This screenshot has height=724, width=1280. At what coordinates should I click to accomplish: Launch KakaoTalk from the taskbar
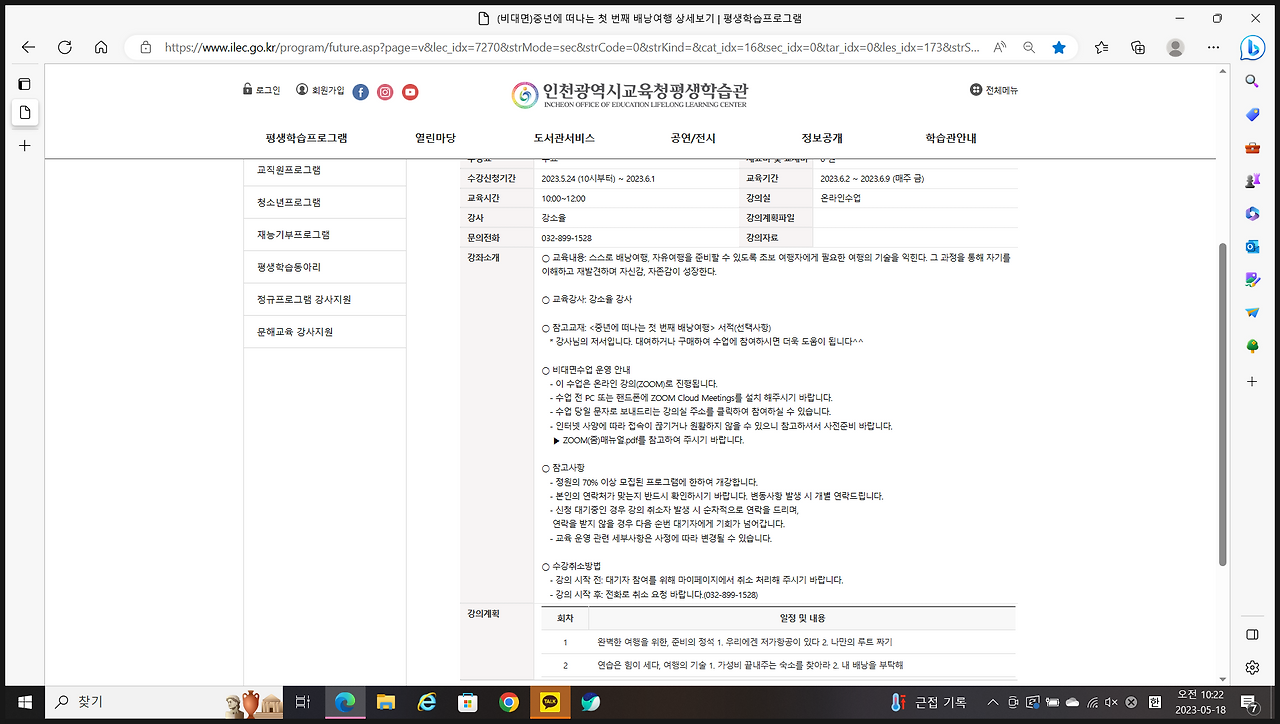coord(551,703)
